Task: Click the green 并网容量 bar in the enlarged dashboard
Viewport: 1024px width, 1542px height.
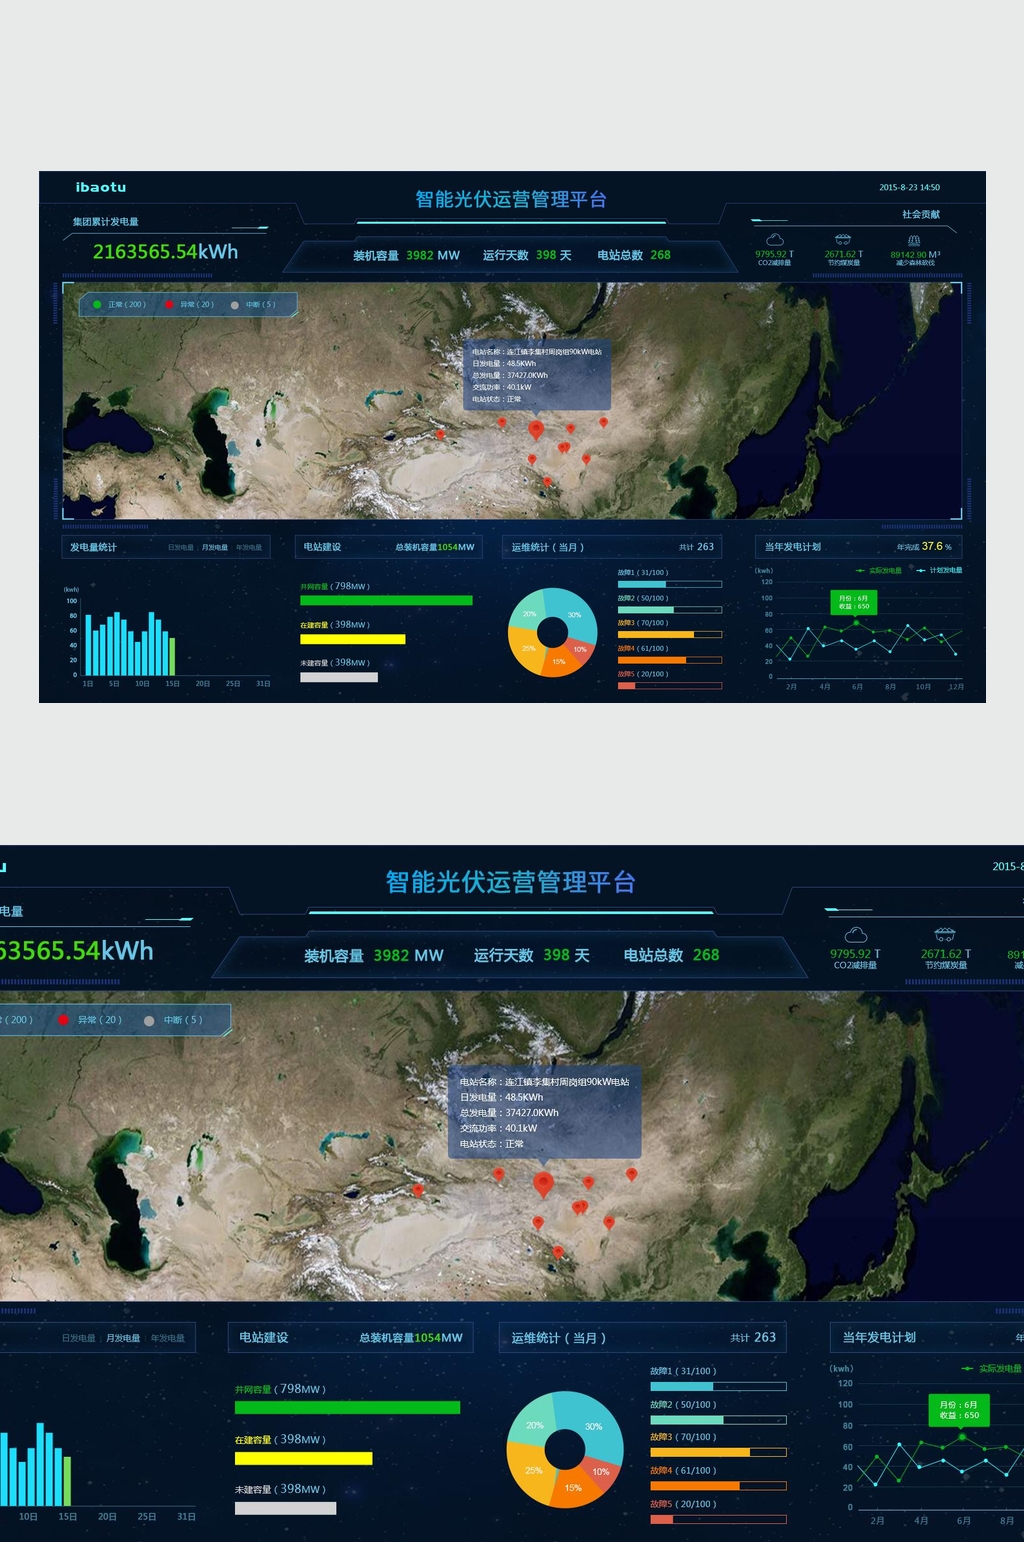Action: (x=348, y=1407)
